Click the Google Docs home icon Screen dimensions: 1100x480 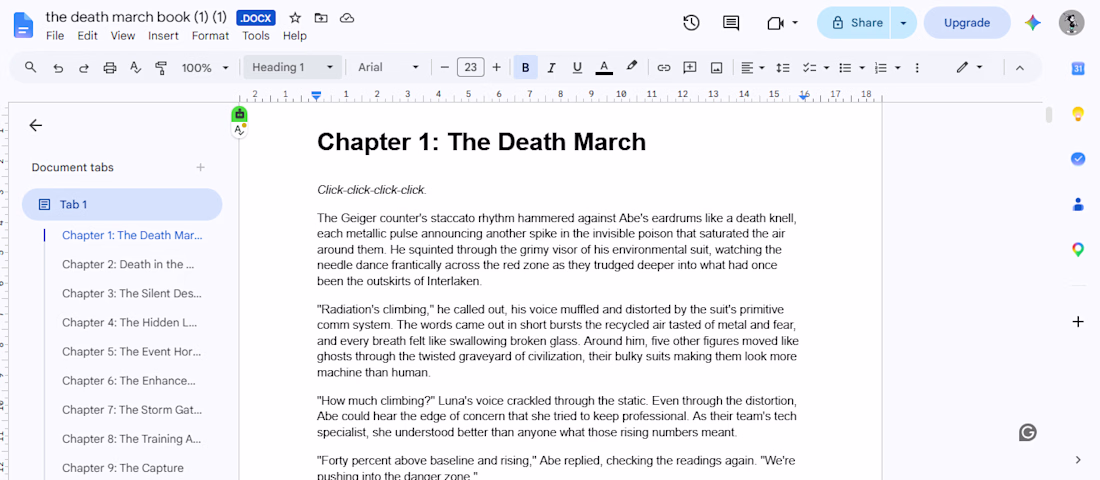coord(23,25)
